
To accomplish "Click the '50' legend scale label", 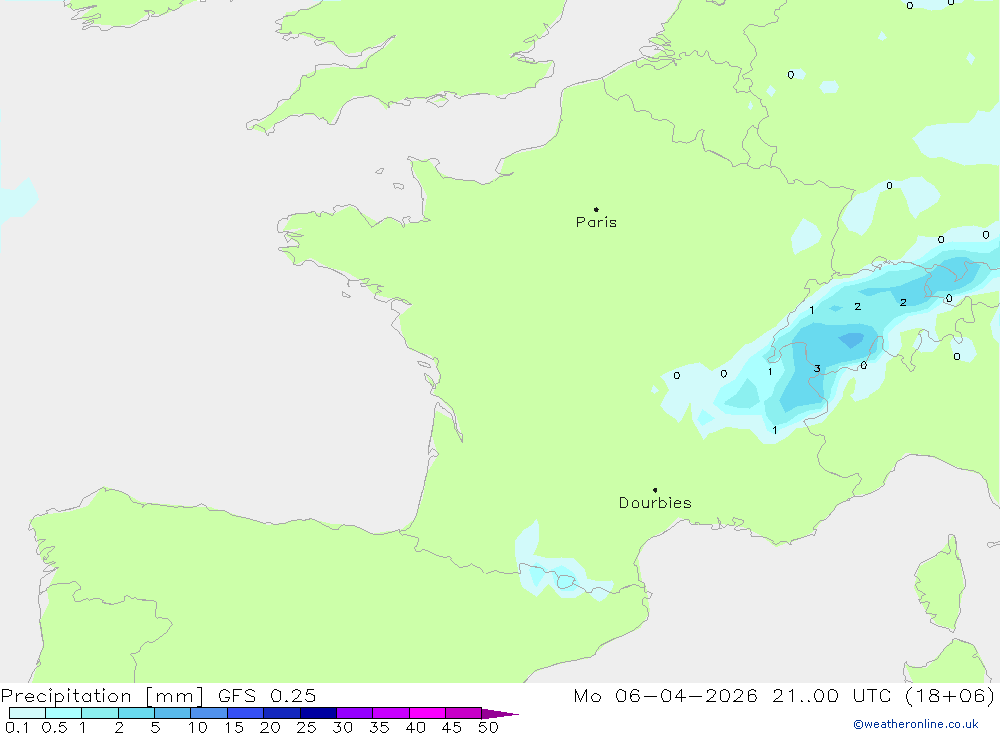I will (x=488, y=727).
